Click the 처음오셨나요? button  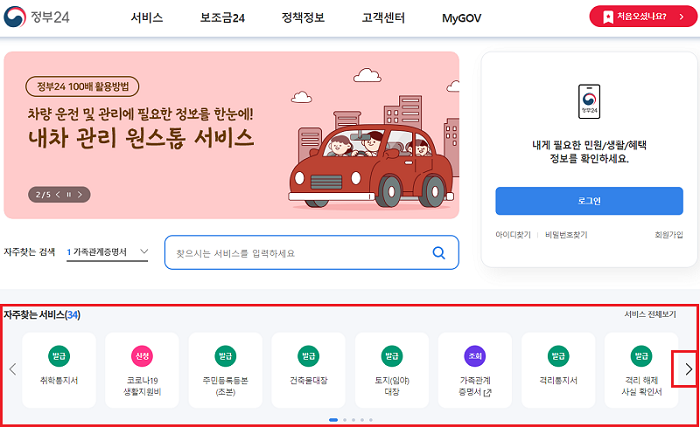coord(643,17)
